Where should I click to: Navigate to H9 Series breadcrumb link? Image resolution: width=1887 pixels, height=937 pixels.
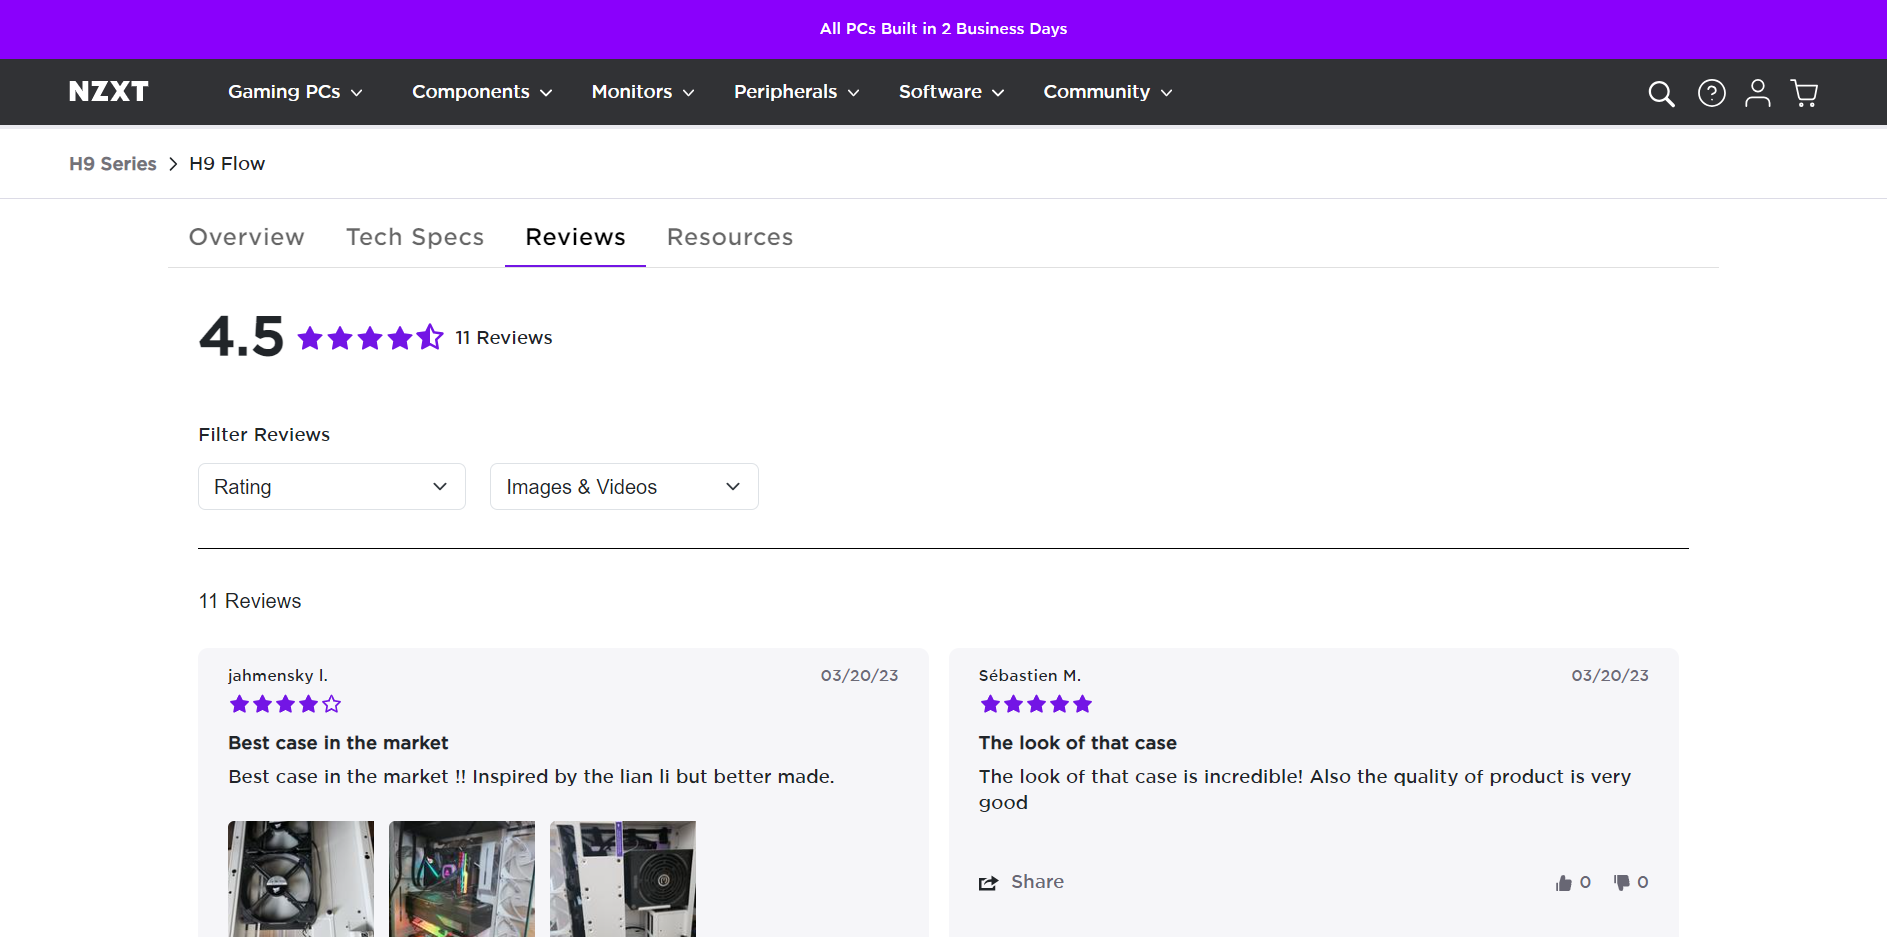coord(113,164)
